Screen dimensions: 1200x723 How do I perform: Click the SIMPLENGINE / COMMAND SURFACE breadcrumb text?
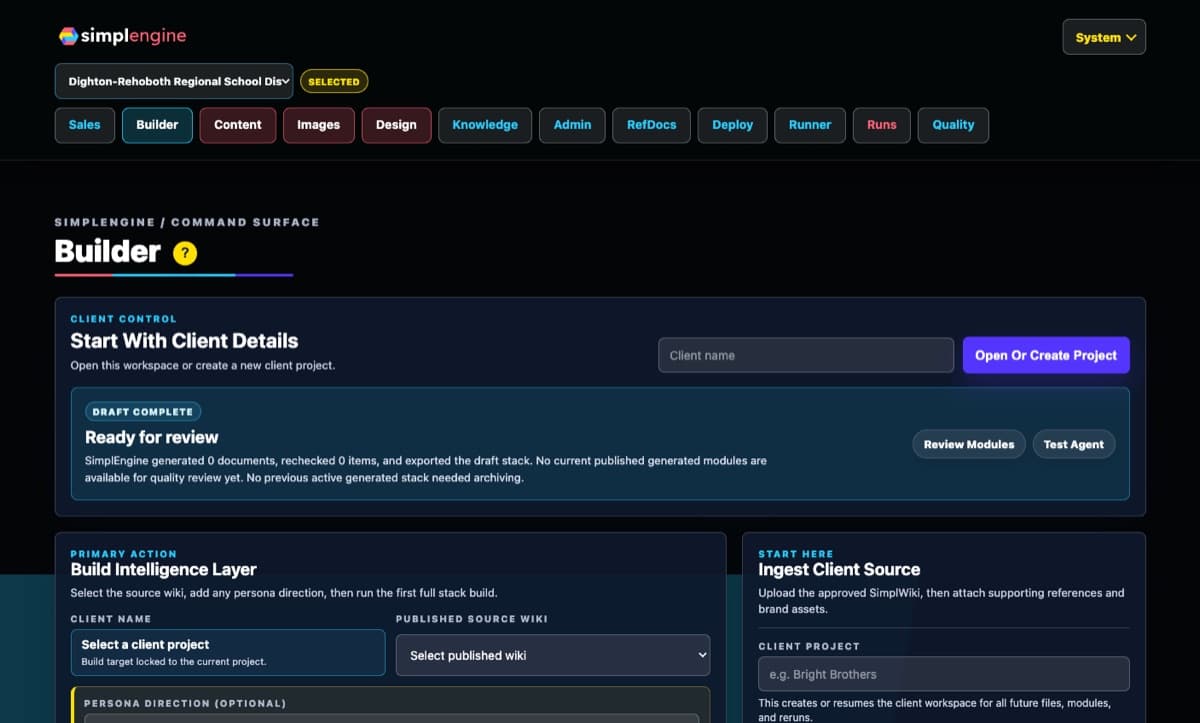point(187,222)
